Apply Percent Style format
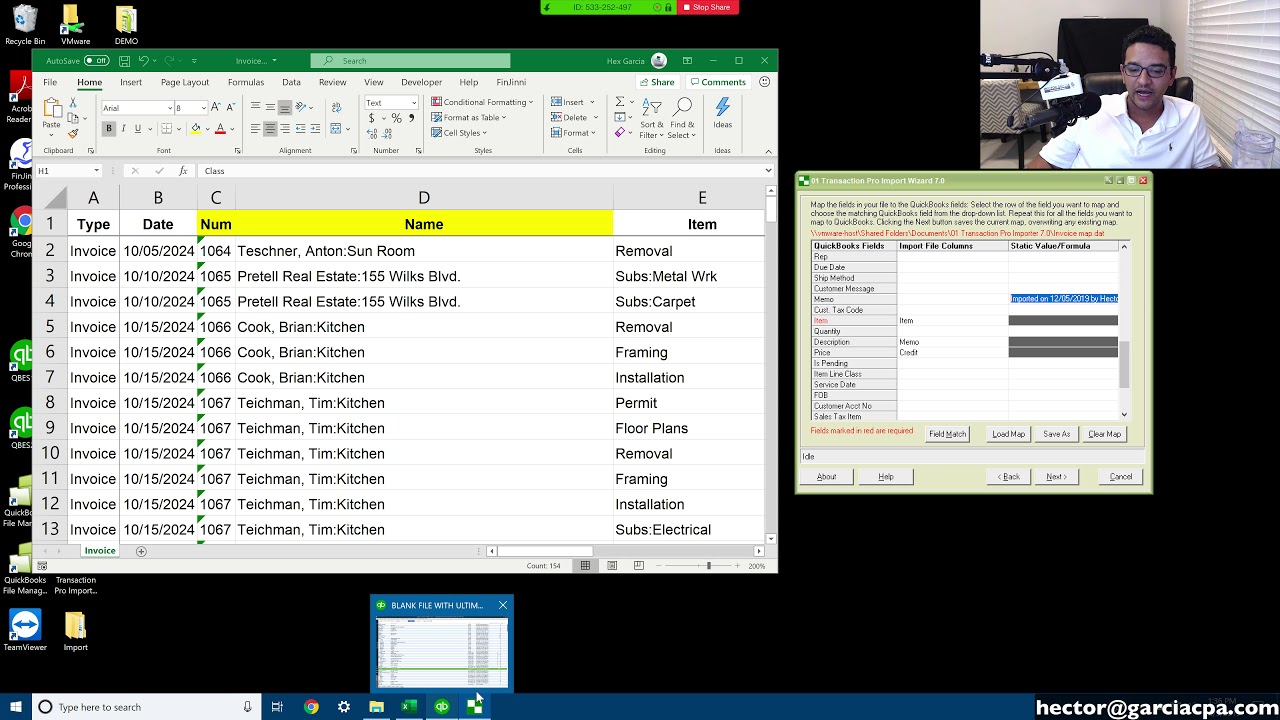Screen dimensions: 1280x720 click(x=396, y=118)
